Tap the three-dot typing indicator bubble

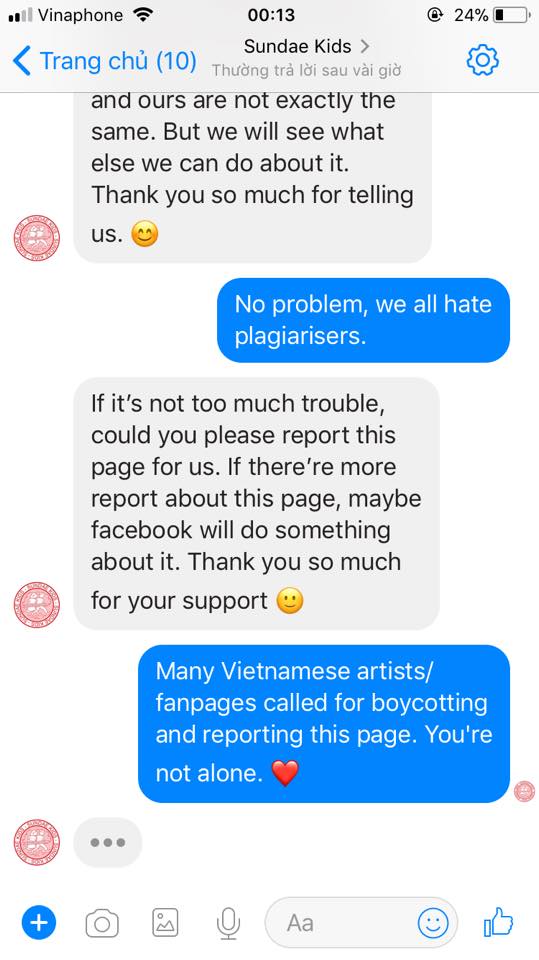(108, 842)
